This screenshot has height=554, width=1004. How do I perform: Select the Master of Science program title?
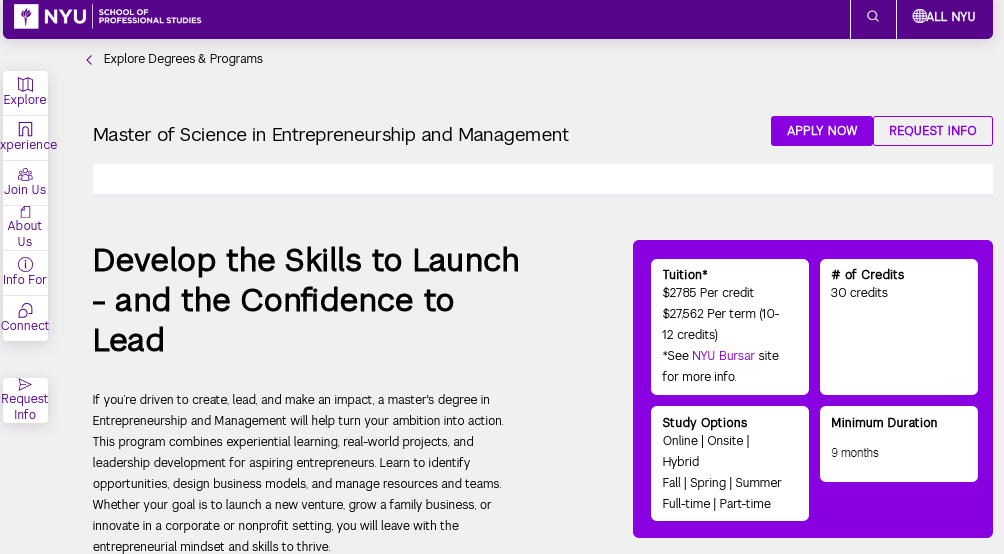[330, 134]
